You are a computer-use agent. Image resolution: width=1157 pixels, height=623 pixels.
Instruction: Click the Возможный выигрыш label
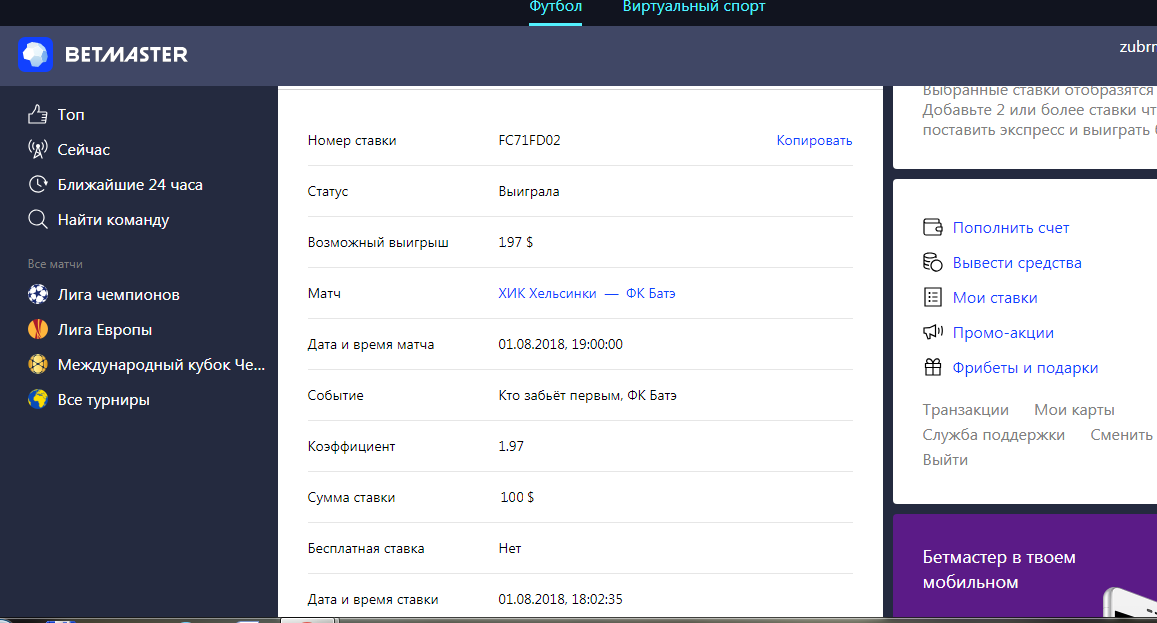coord(378,242)
